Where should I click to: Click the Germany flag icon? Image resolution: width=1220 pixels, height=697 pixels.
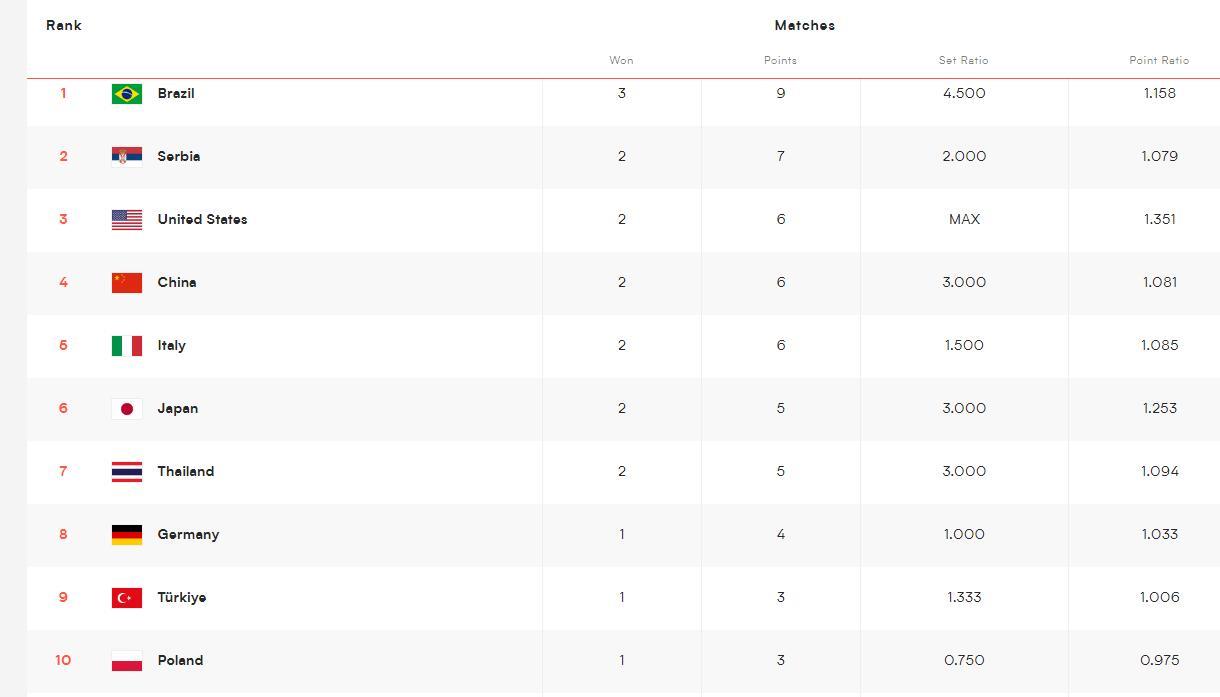pos(127,535)
